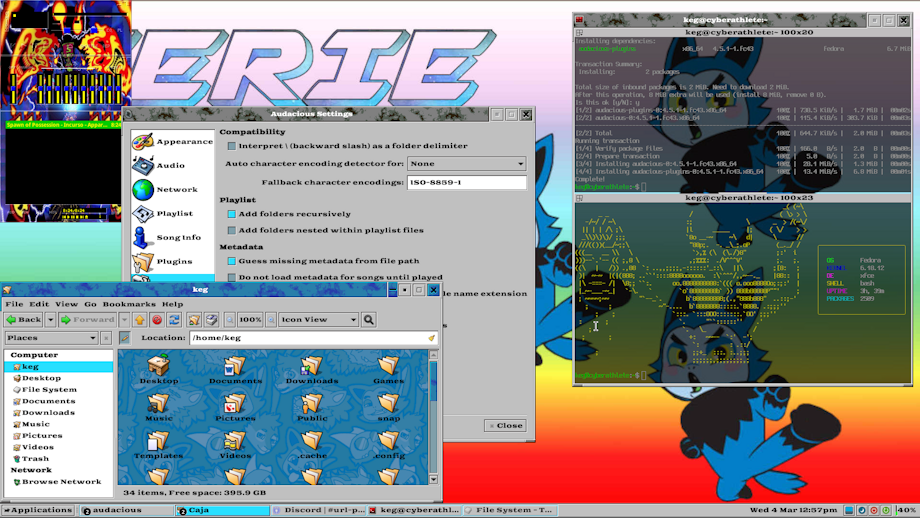Expand the Icon View mode dropdown

317,320
